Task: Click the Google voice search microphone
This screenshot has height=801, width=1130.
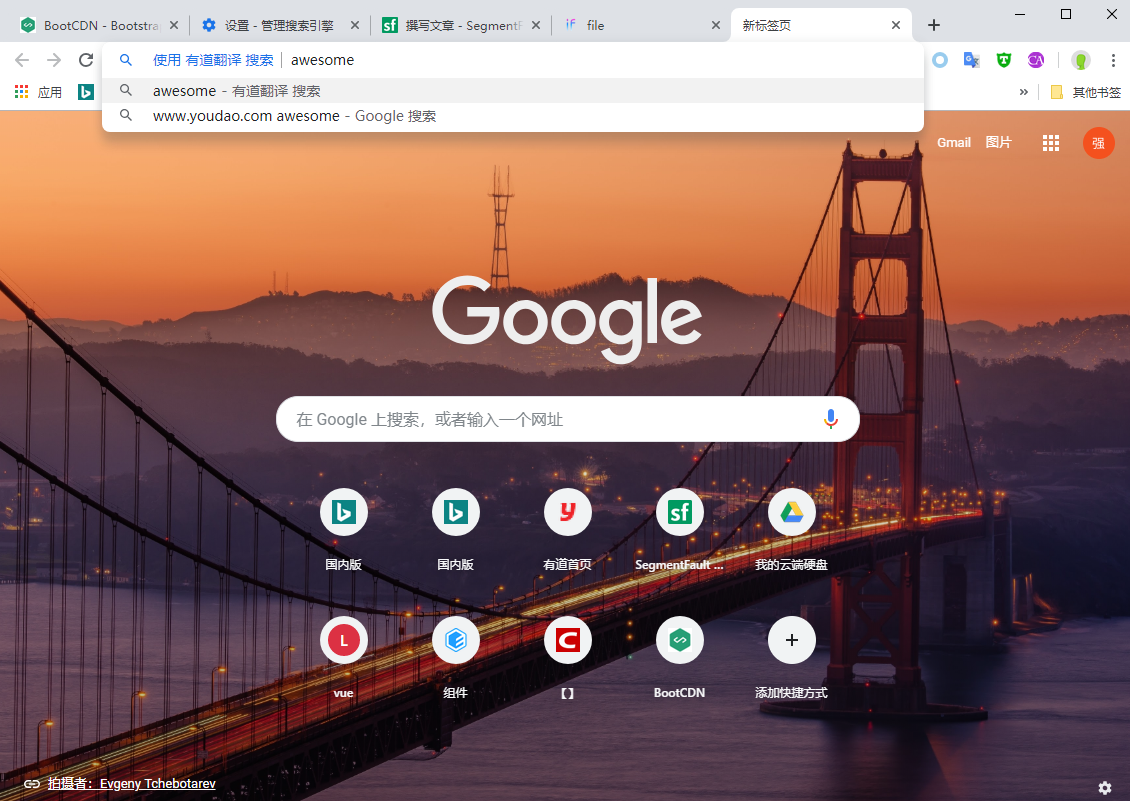Action: point(830,419)
